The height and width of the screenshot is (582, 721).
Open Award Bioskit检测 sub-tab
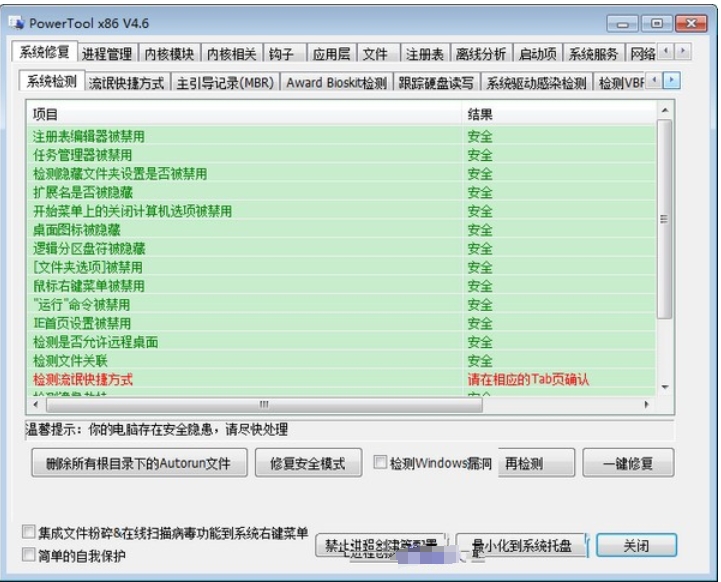point(336,83)
